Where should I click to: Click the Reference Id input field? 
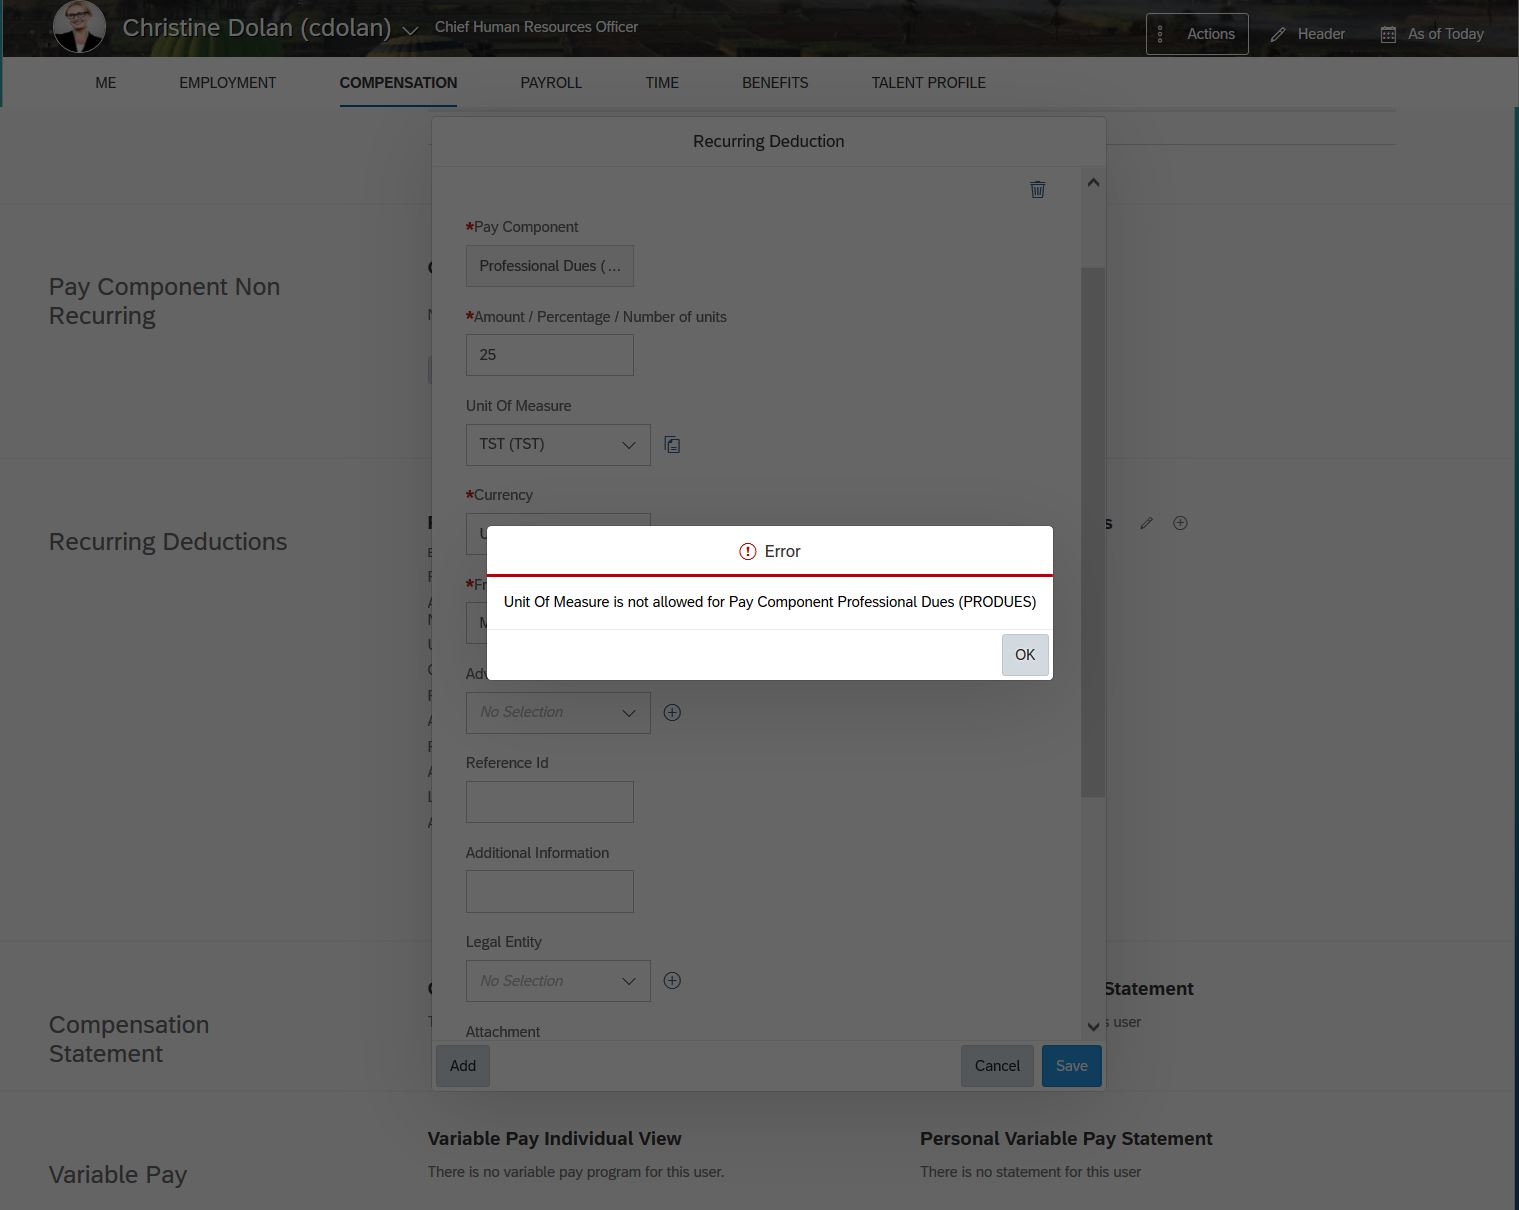[x=550, y=802]
